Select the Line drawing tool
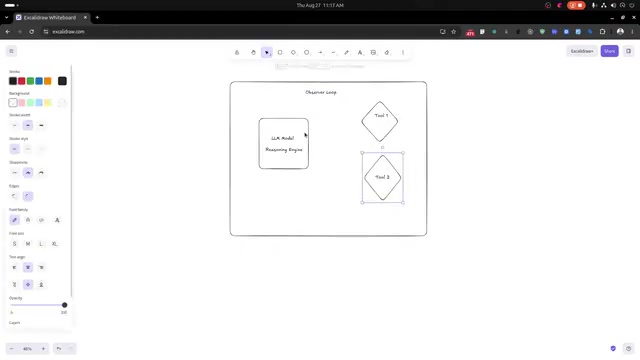The width and height of the screenshot is (640, 360). point(333,52)
